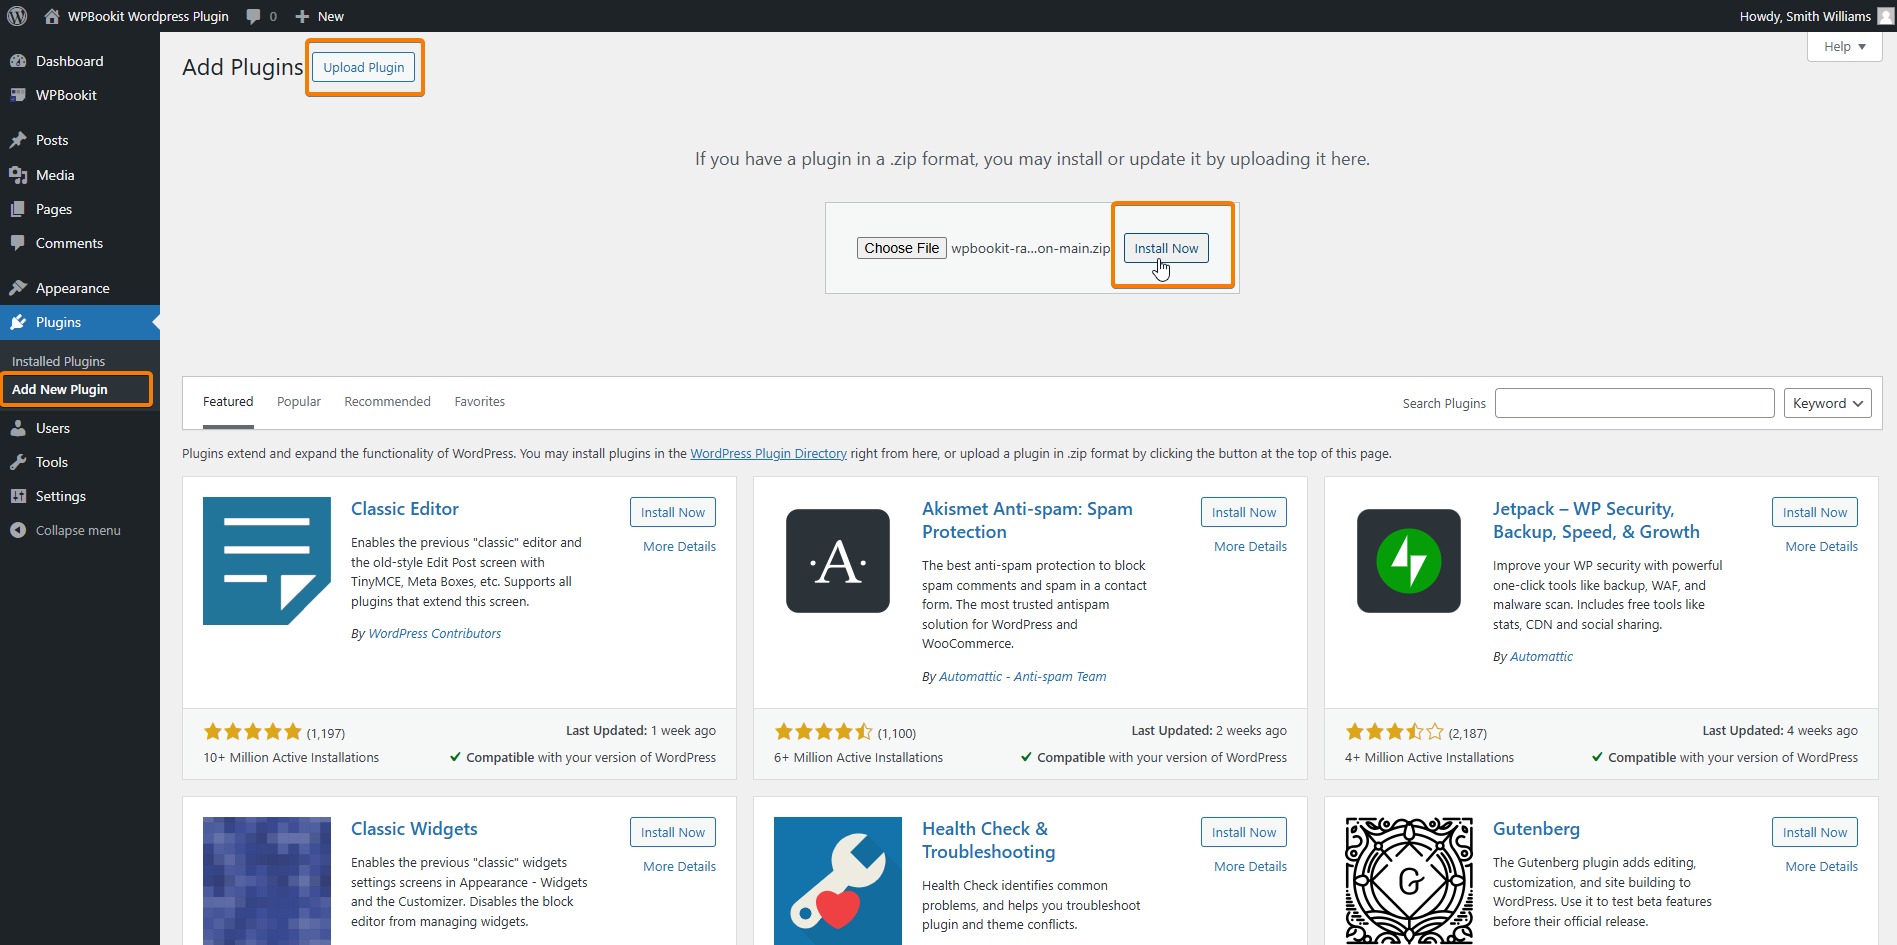Click the home icon beside site name

coord(52,16)
